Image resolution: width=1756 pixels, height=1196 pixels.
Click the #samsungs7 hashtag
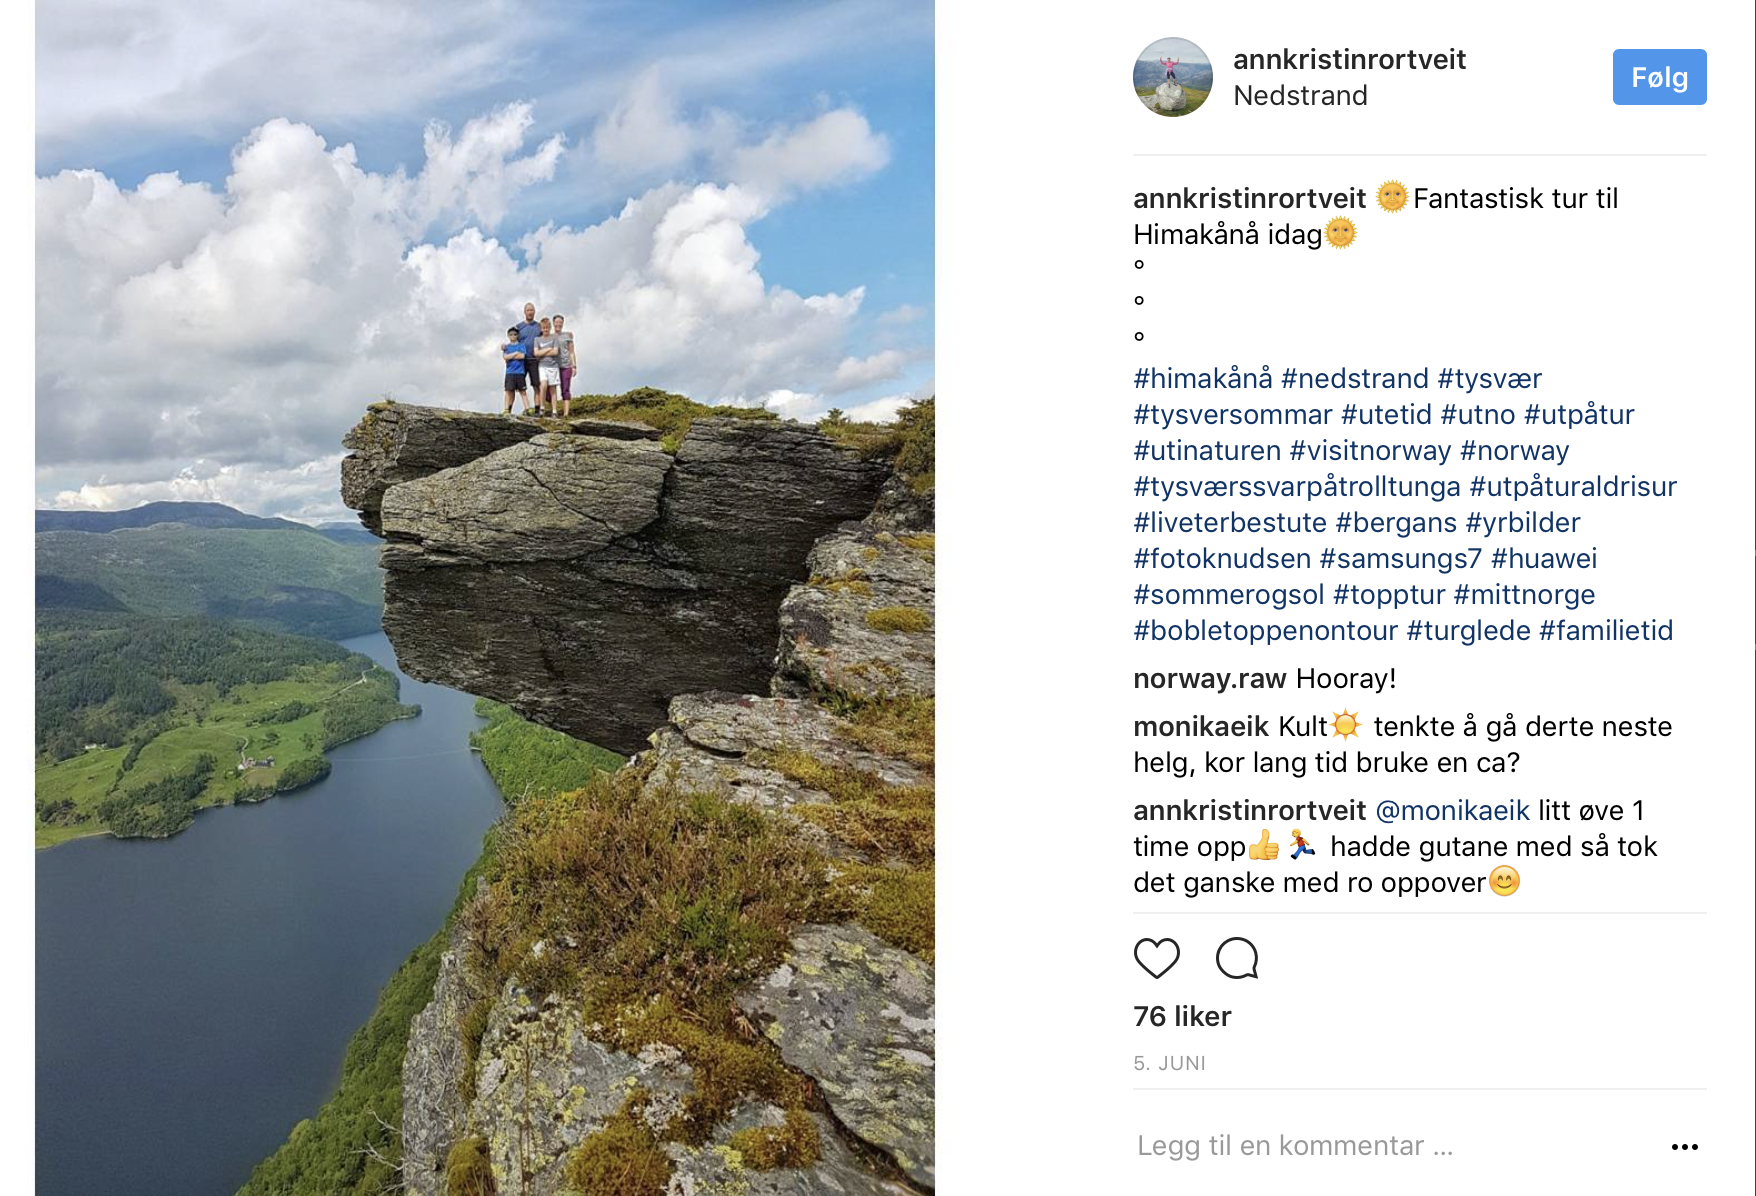pos(1400,559)
